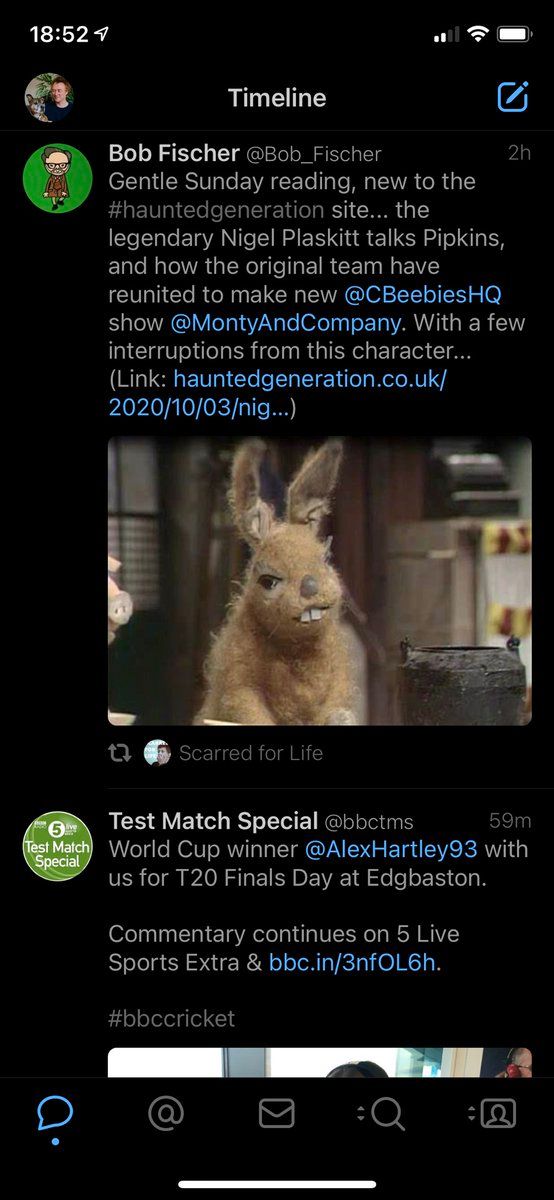554x1200 pixels.
Task: Switch to the mentions @ tab
Action: pos(166,1113)
